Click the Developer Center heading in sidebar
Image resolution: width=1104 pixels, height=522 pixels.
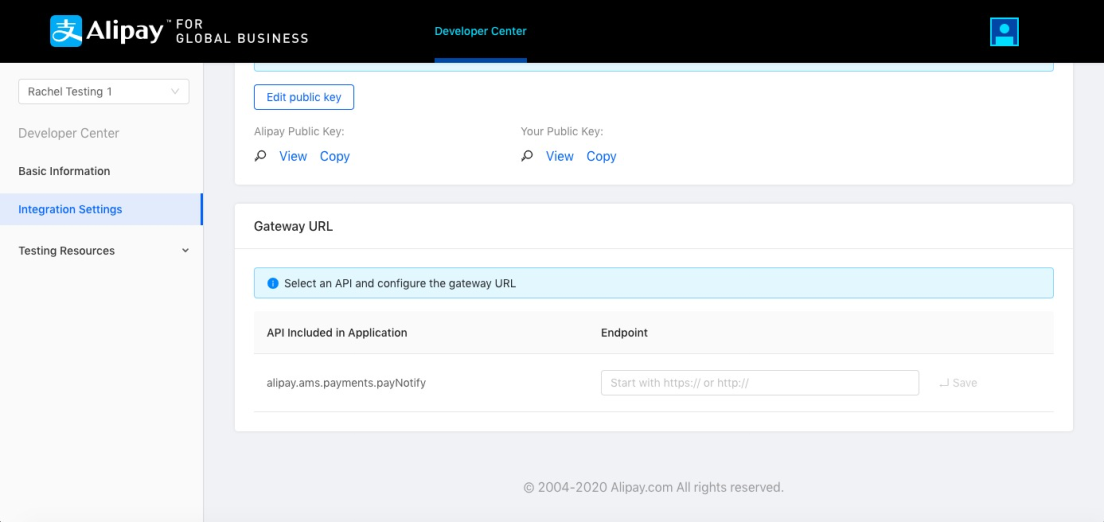tap(68, 133)
